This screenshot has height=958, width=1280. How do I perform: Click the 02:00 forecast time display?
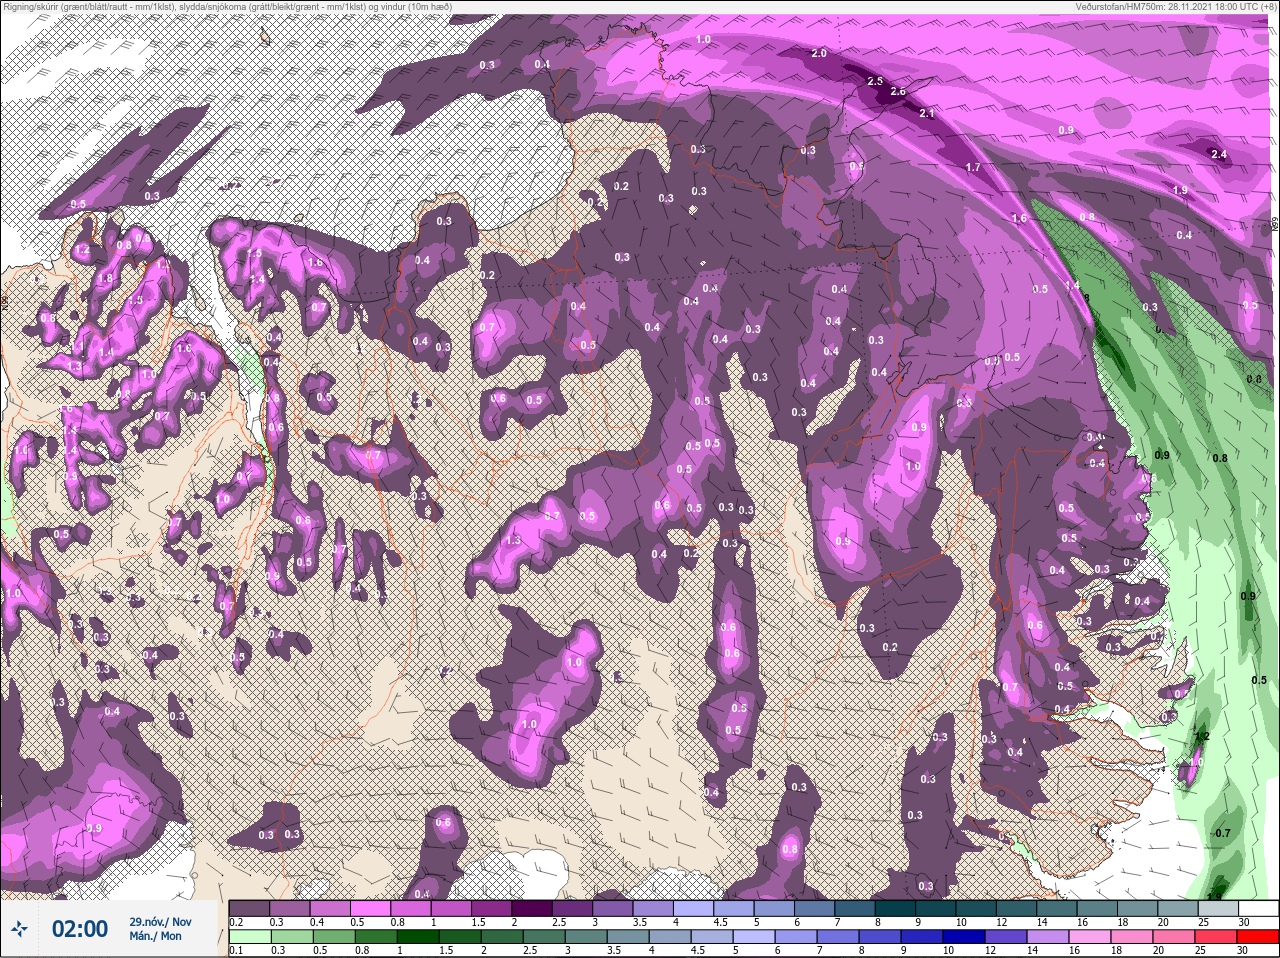pyautogui.click(x=79, y=929)
